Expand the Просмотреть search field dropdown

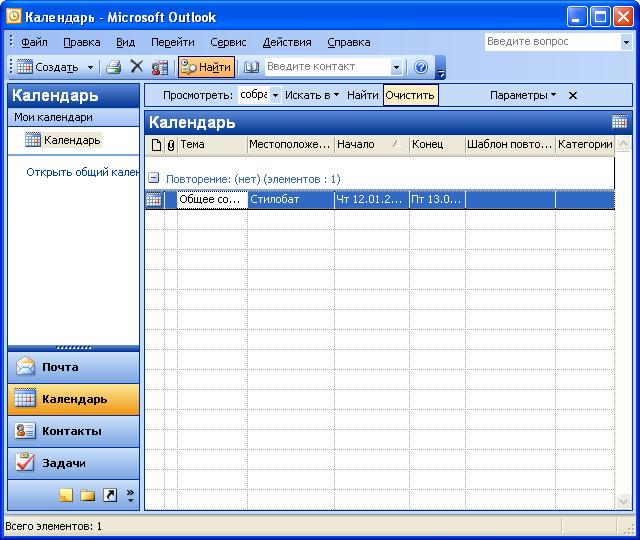276,96
